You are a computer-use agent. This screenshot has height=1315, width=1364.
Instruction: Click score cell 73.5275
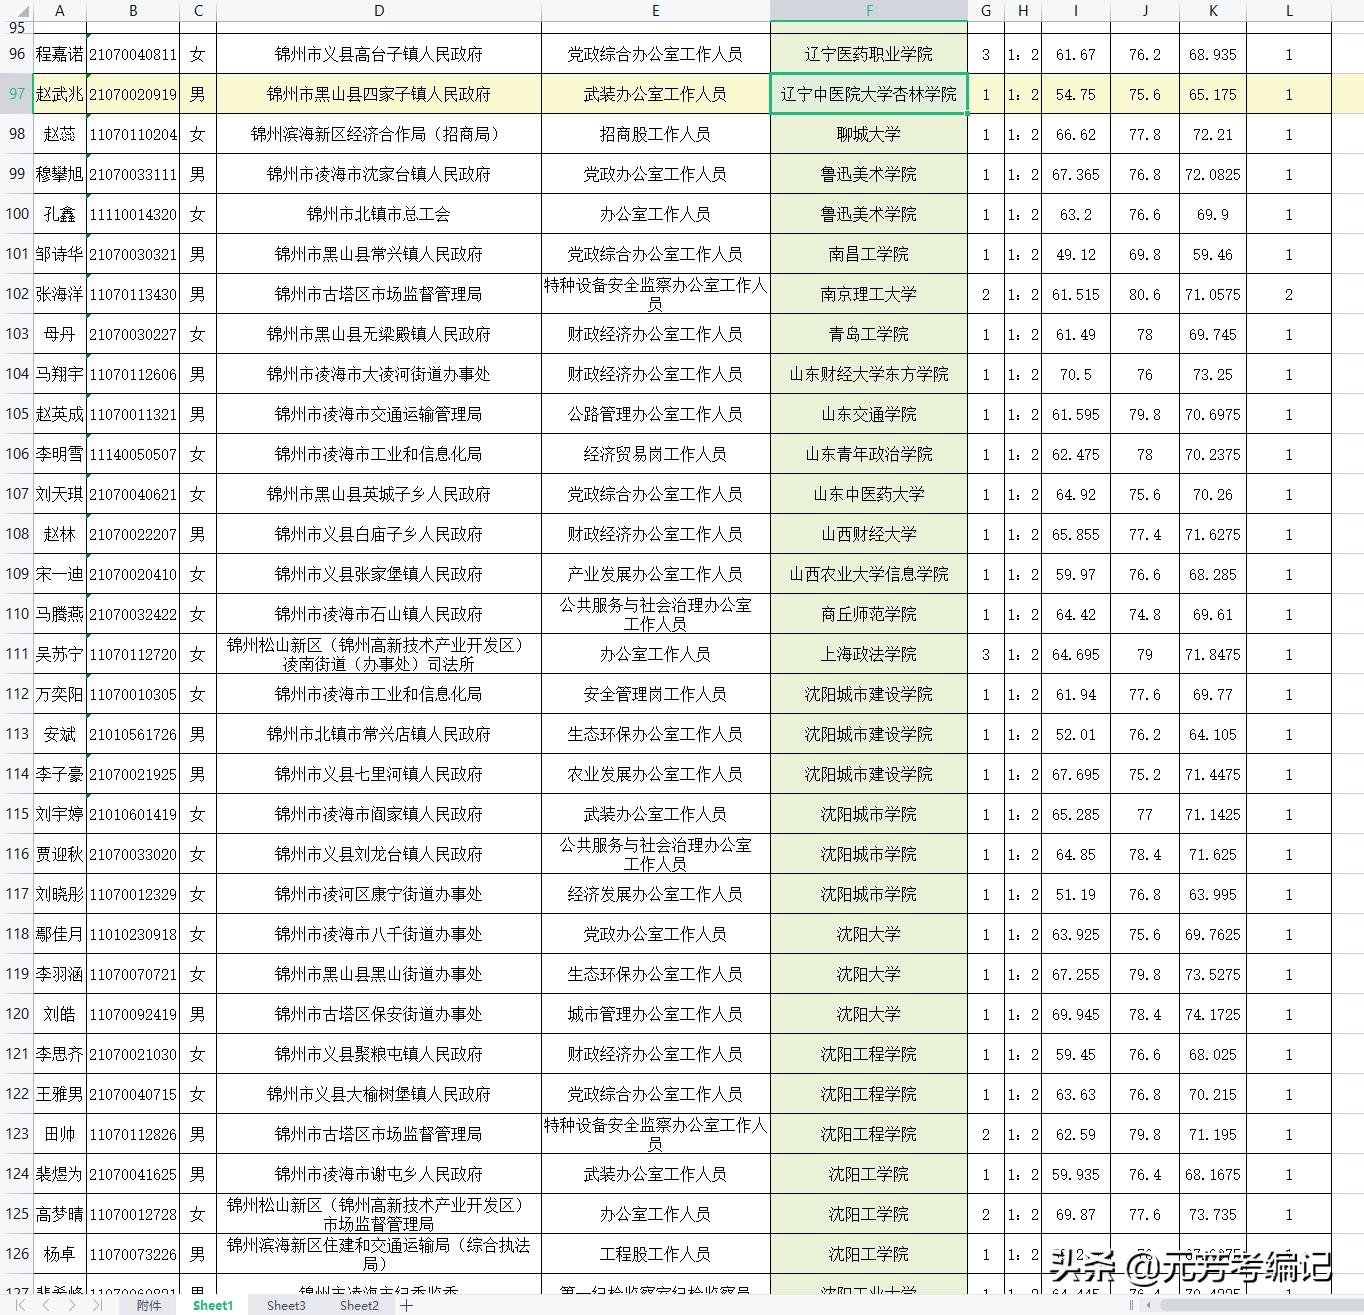pyautogui.click(x=1213, y=974)
